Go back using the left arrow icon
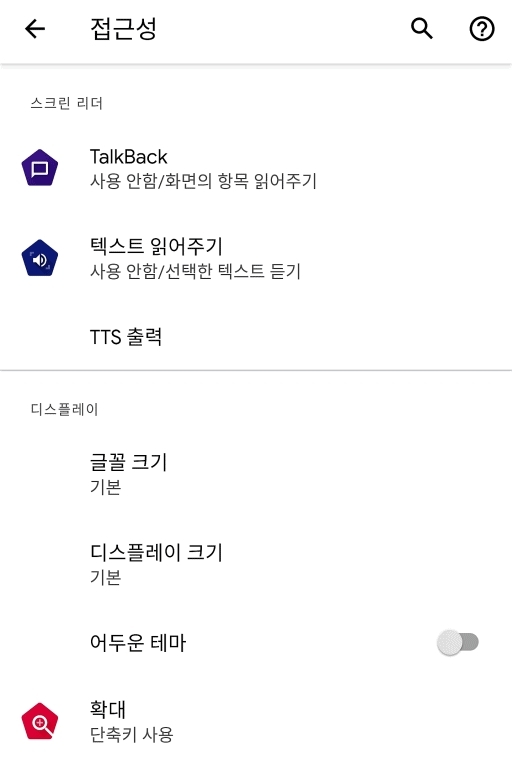Viewport: 512px width, 764px height. [x=35, y=29]
